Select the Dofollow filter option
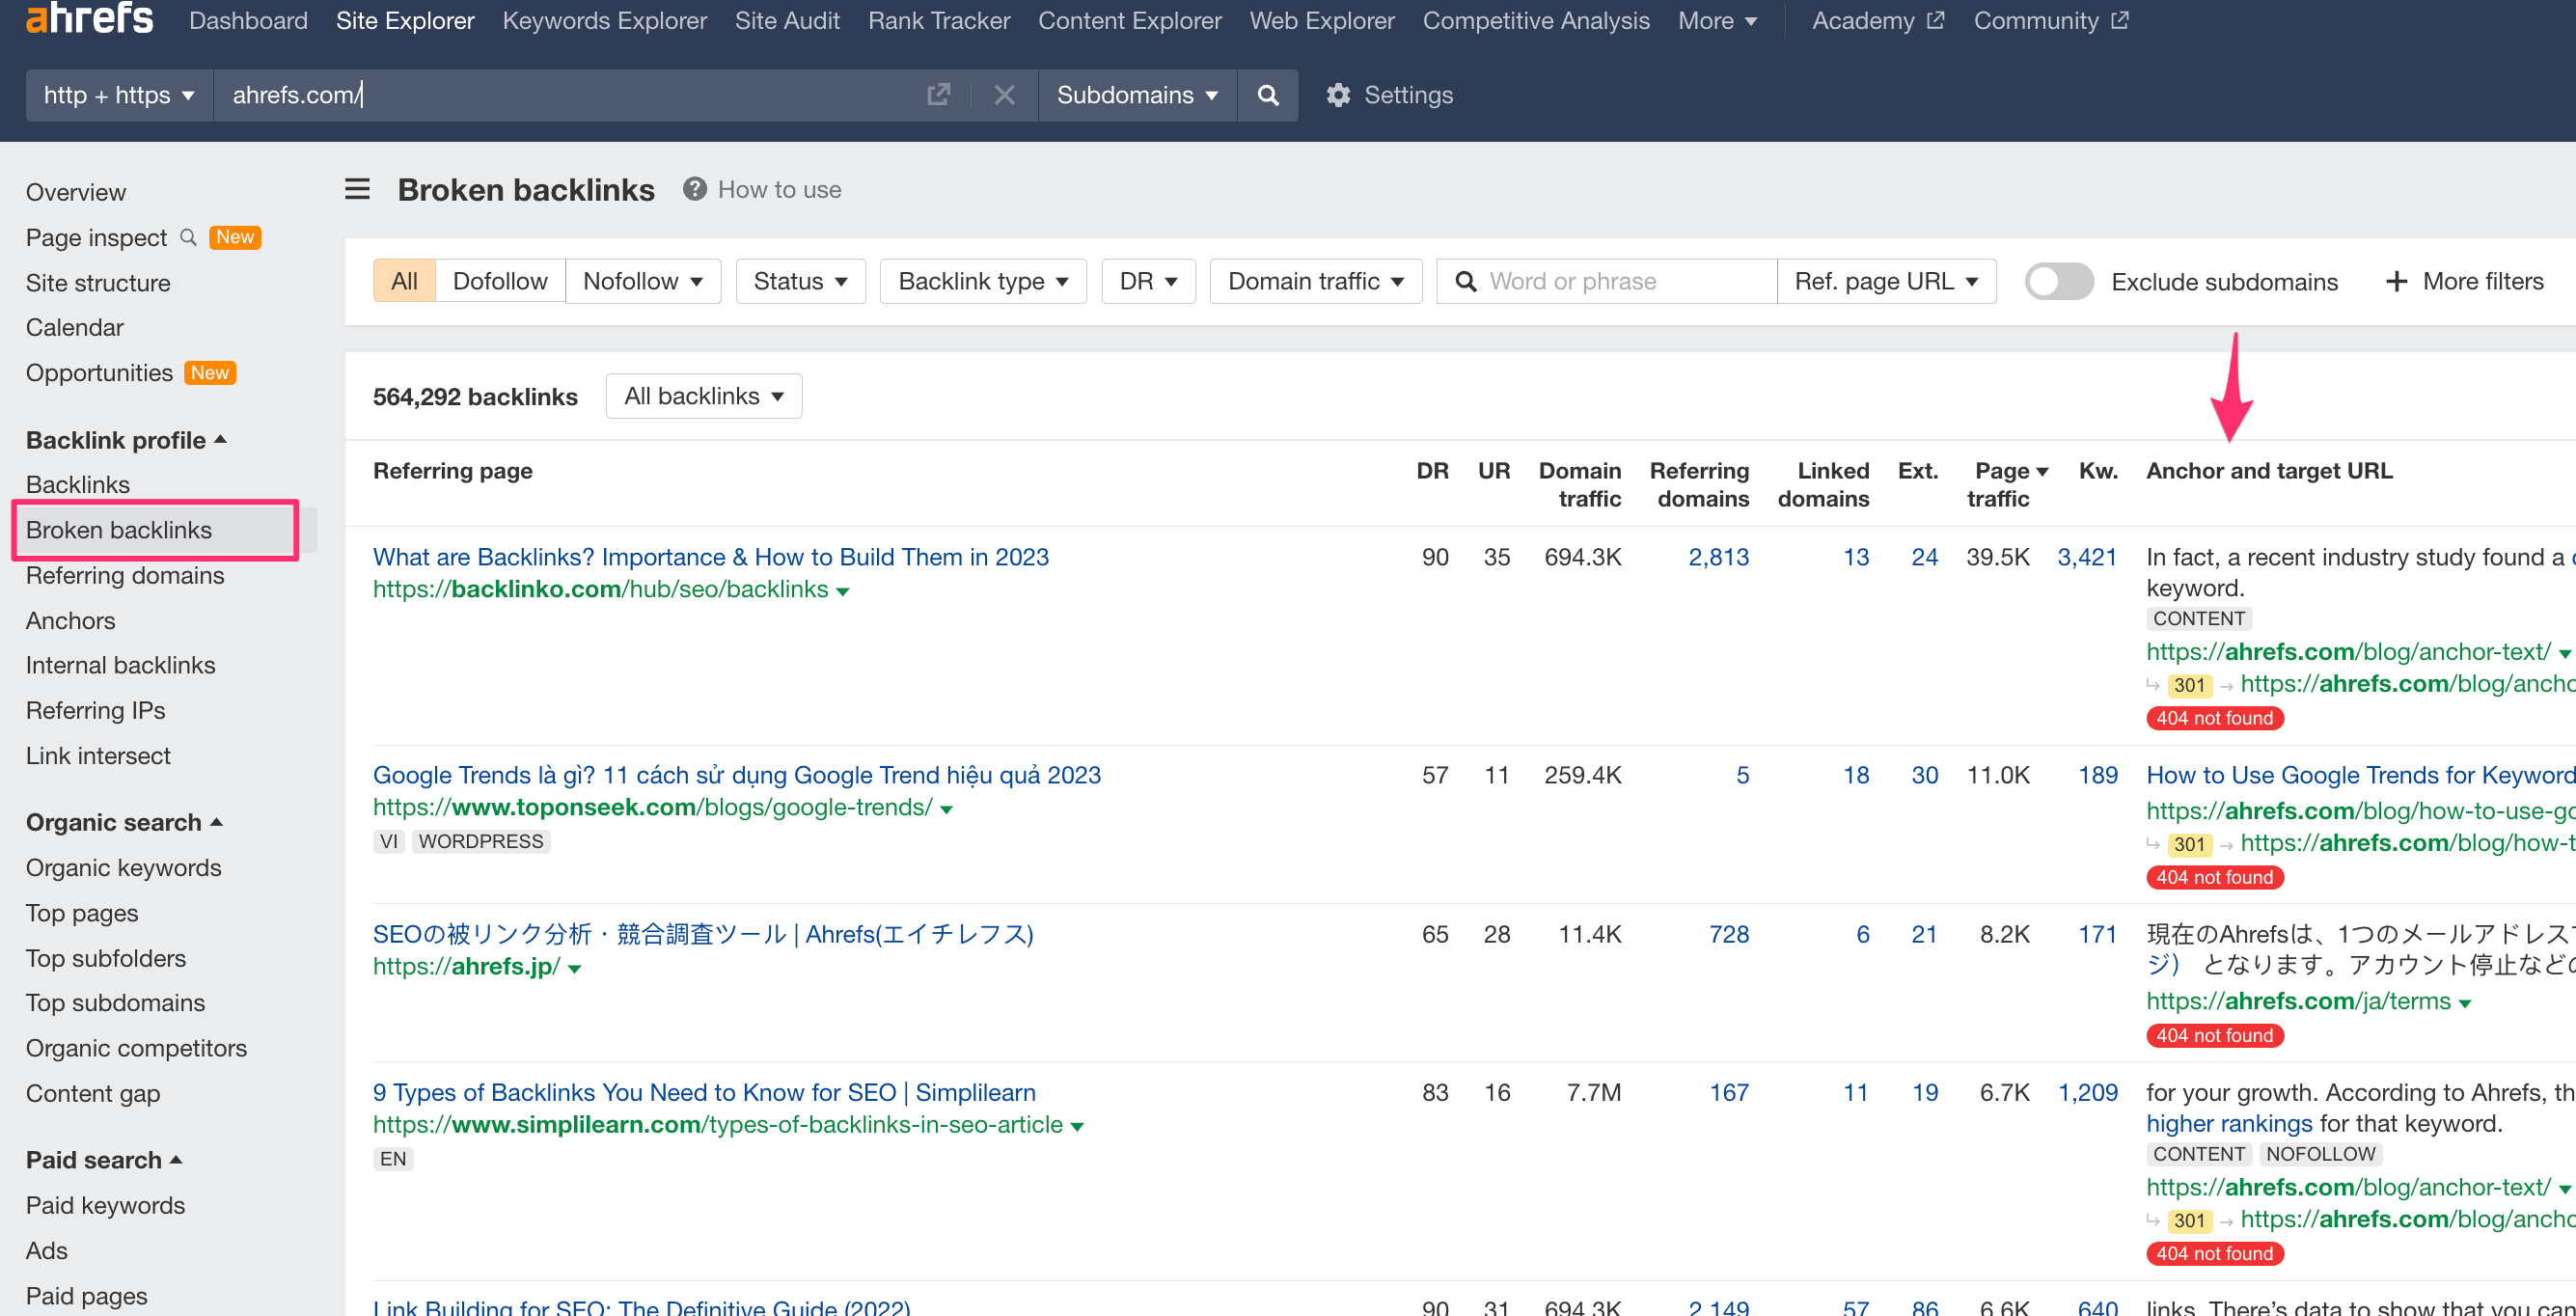The height and width of the screenshot is (1316, 2576). [x=499, y=281]
